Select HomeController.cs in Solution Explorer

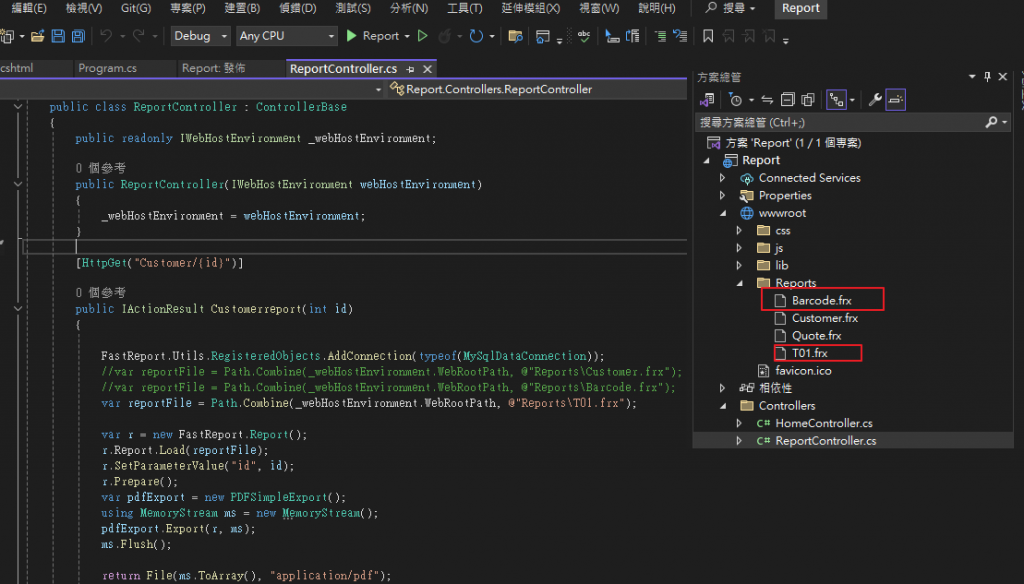coord(823,423)
